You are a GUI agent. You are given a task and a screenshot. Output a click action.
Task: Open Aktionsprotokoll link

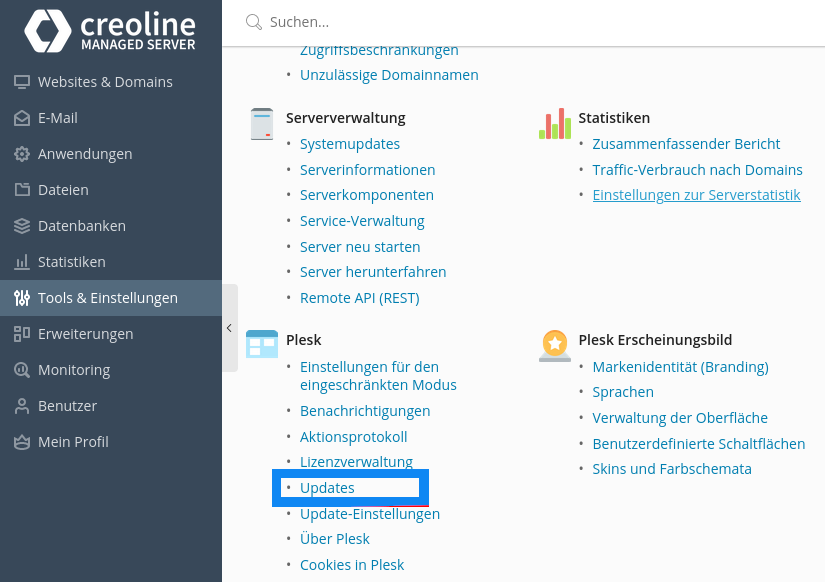354,437
